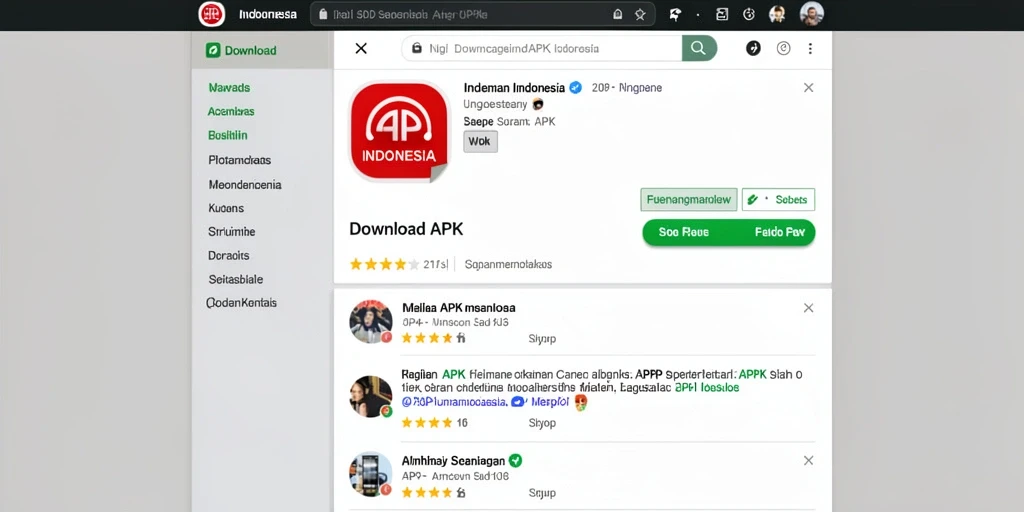Open Srluimbe in the sidebar

click(x=231, y=232)
